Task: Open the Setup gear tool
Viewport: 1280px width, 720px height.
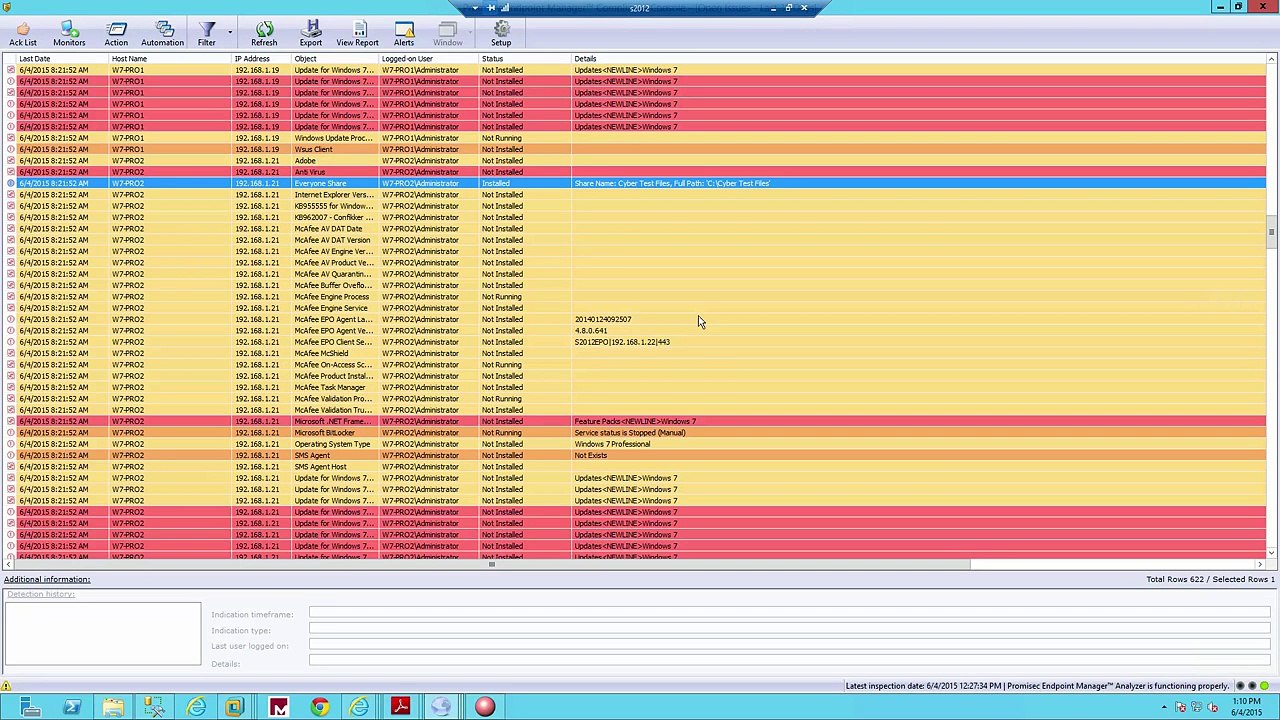Action: pos(501,34)
